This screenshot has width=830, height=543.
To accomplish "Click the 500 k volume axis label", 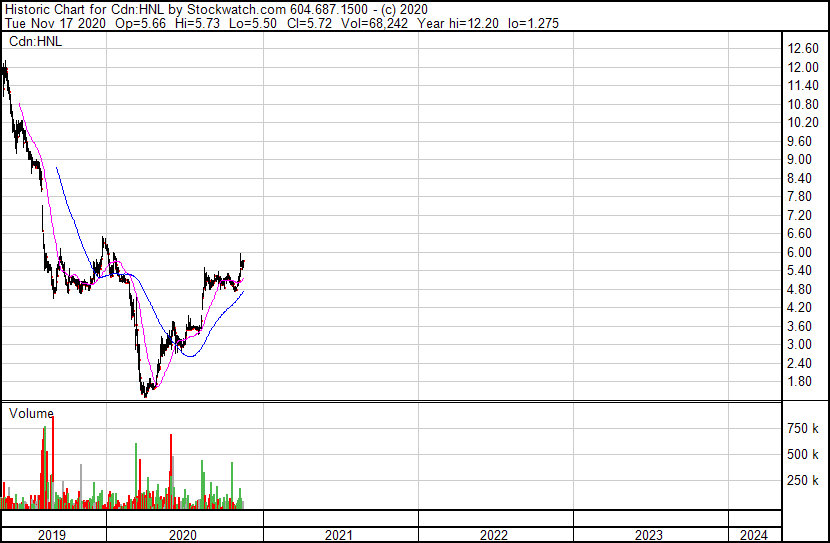I will click(803, 455).
